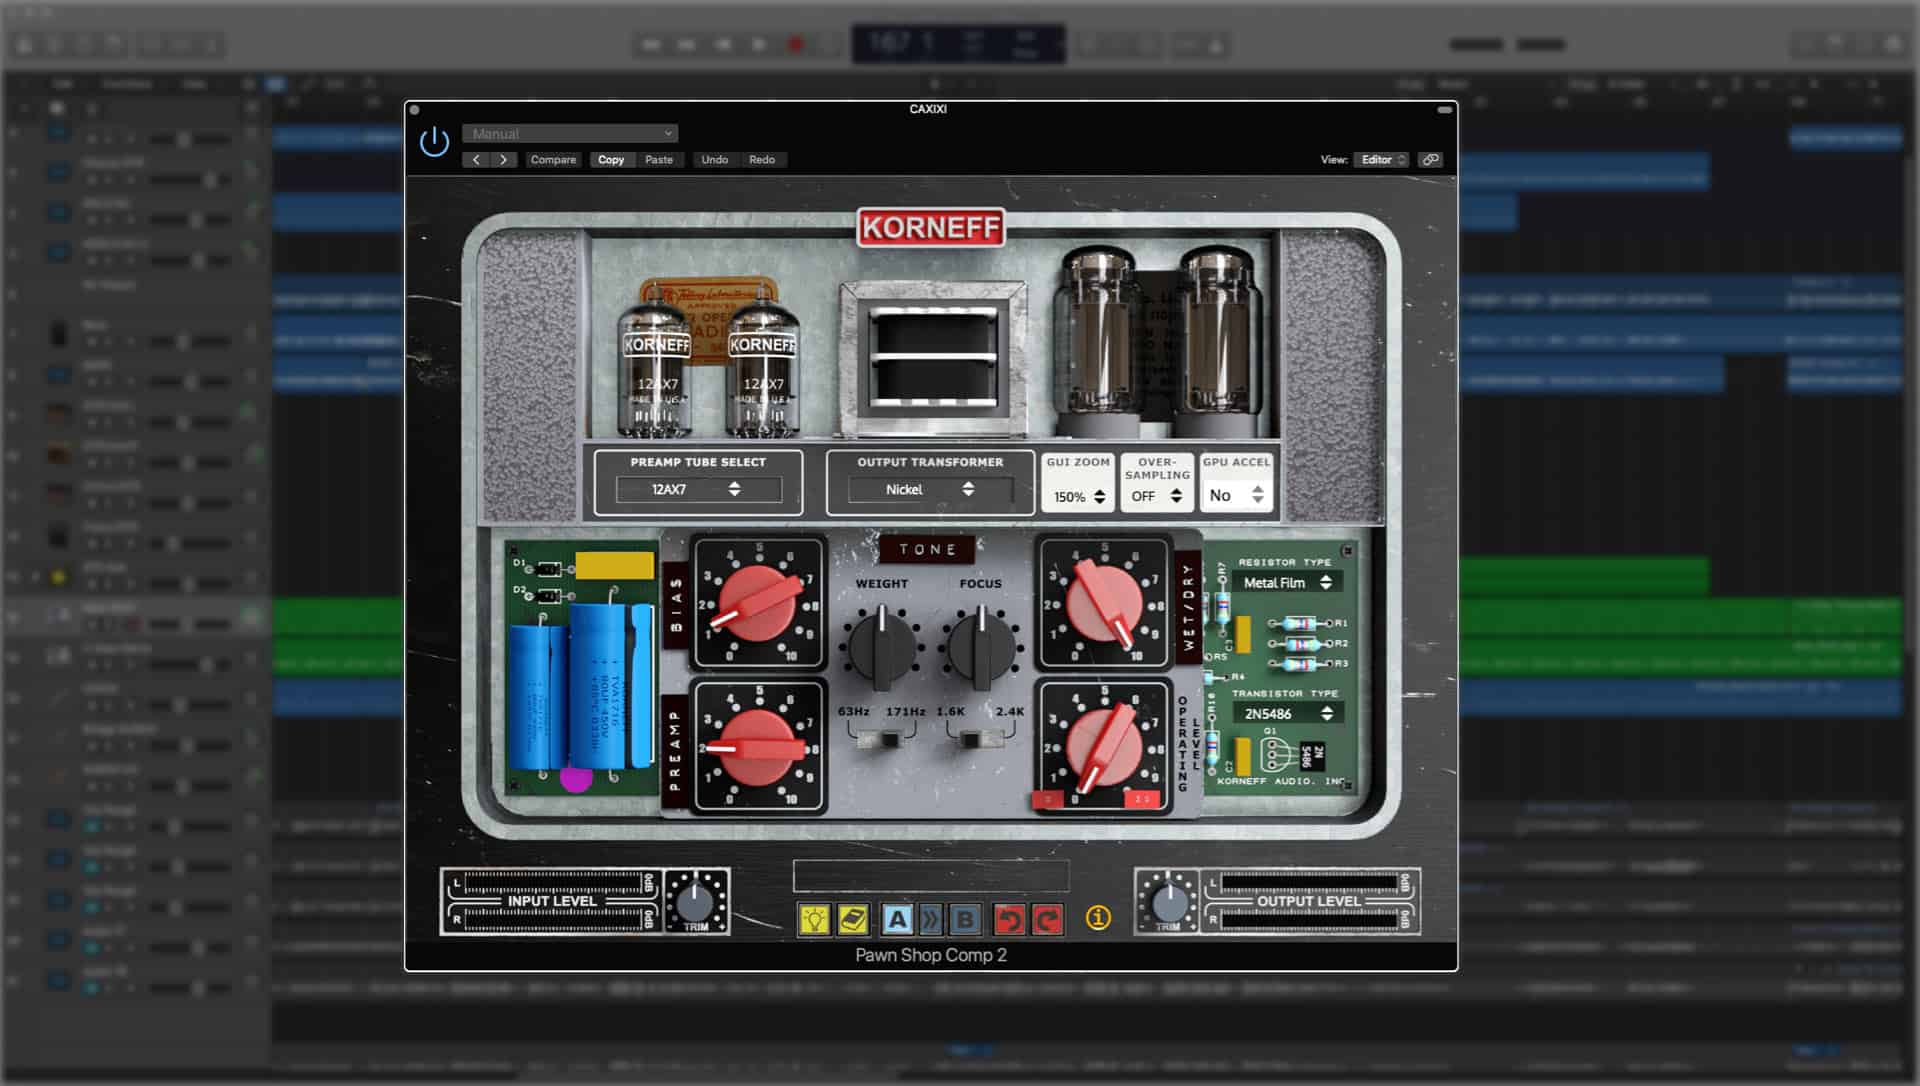Copy A to B with arrows icon
The image size is (1920, 1086).
tap(931, 919)
